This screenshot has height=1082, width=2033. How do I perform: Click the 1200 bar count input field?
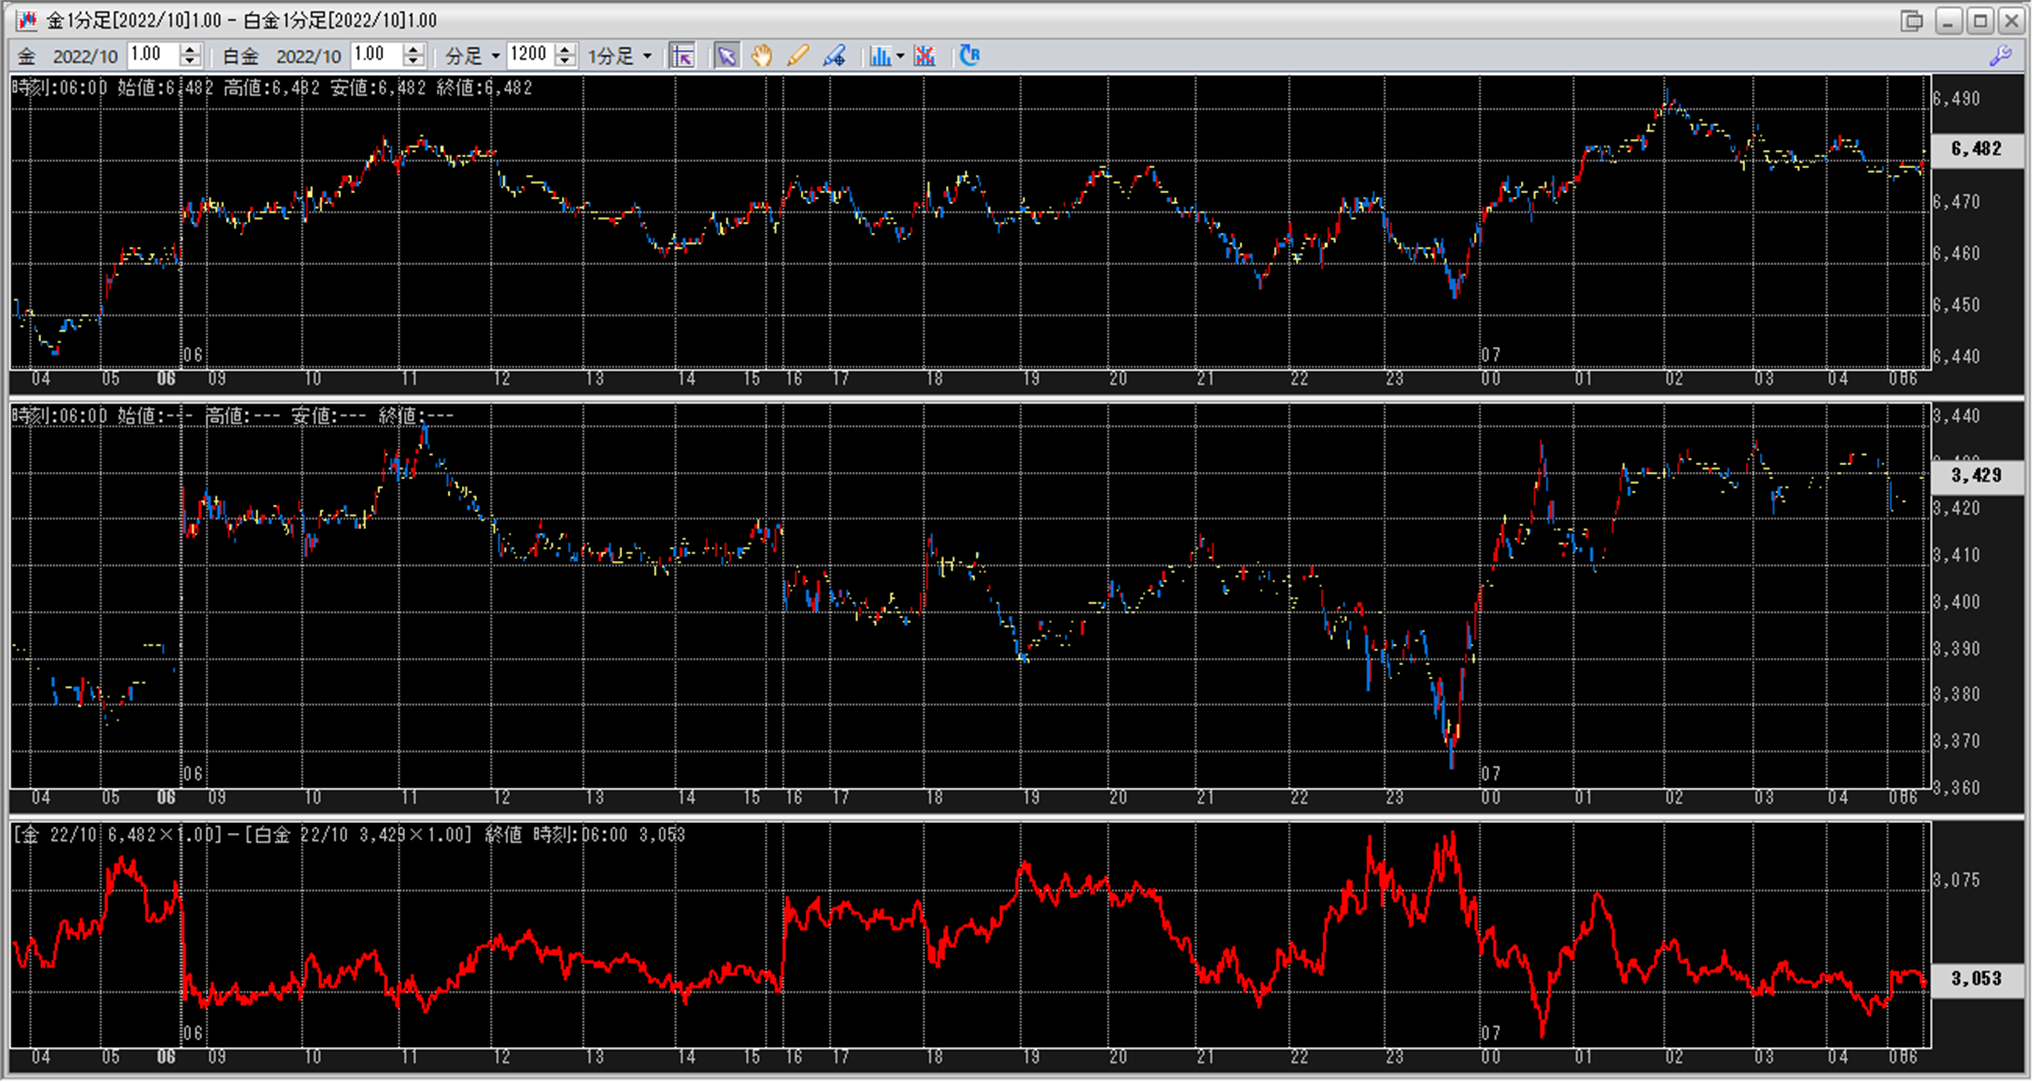[530, 55]
